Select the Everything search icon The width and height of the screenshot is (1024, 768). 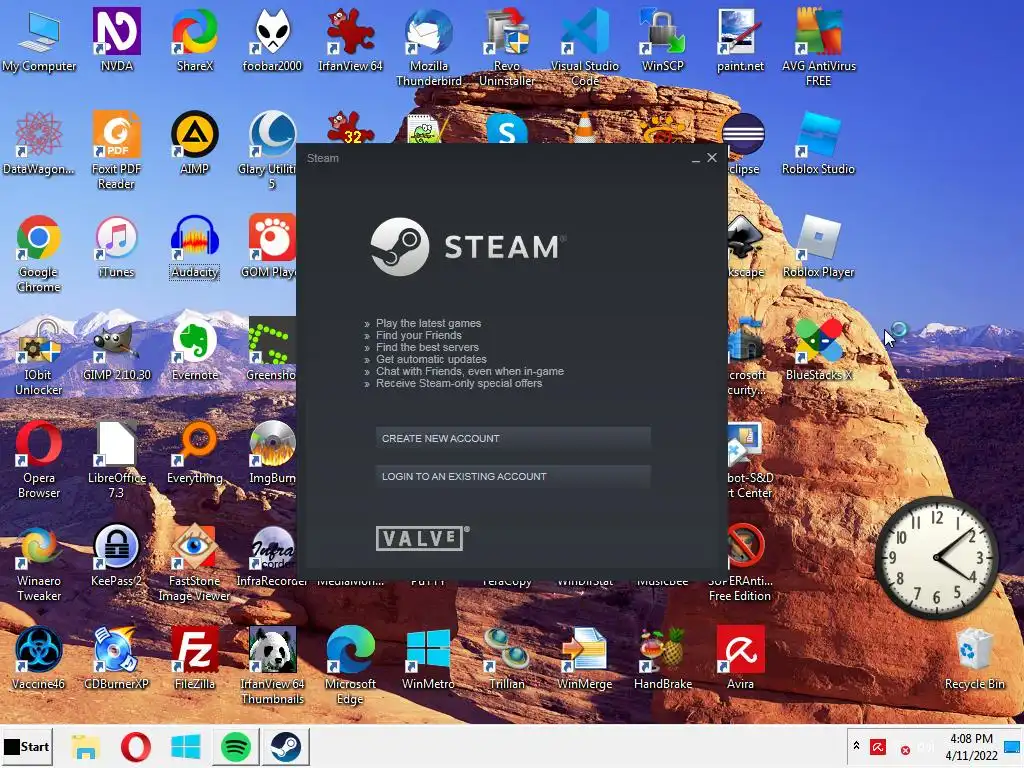point(195,454)
